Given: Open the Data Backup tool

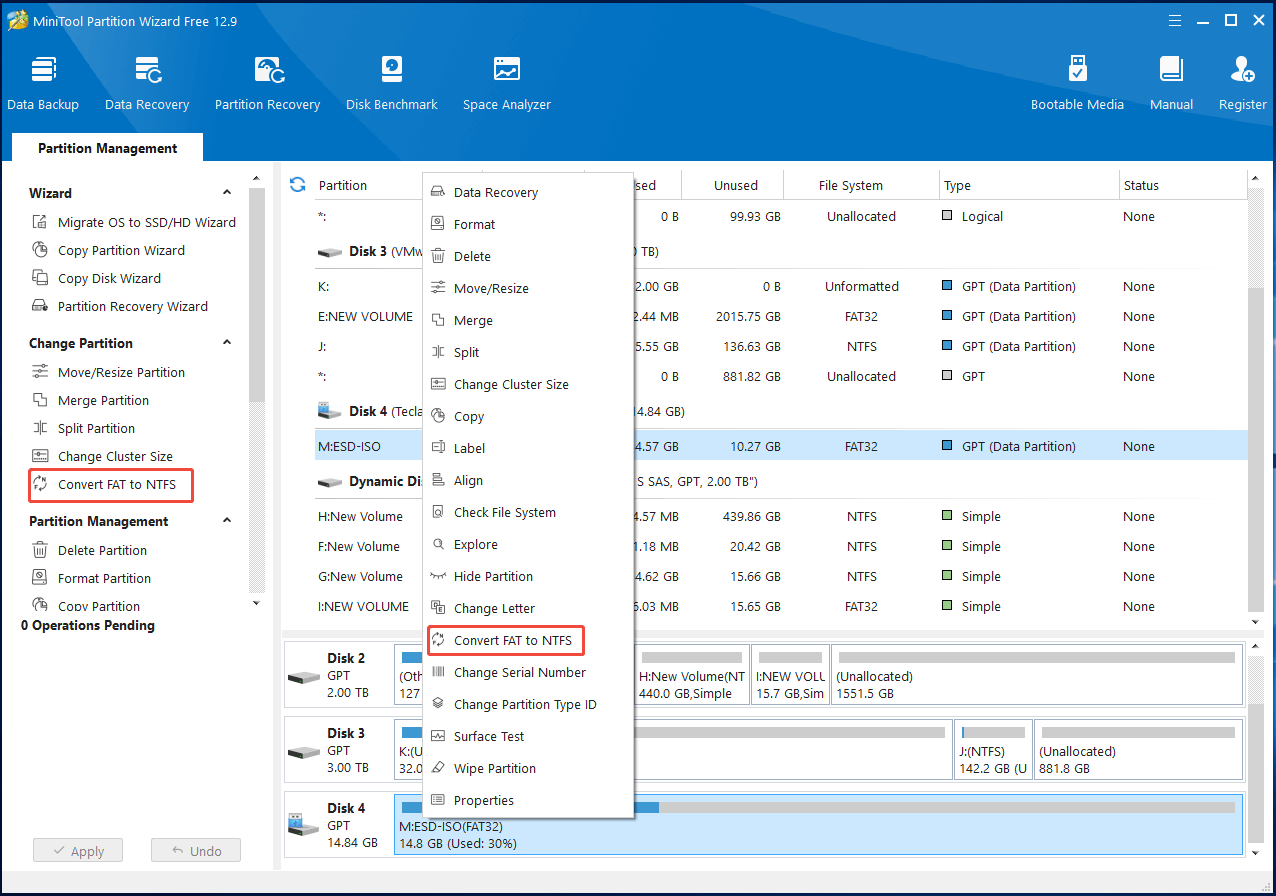Looking at the screenshot, I should [x=43, y=84].
